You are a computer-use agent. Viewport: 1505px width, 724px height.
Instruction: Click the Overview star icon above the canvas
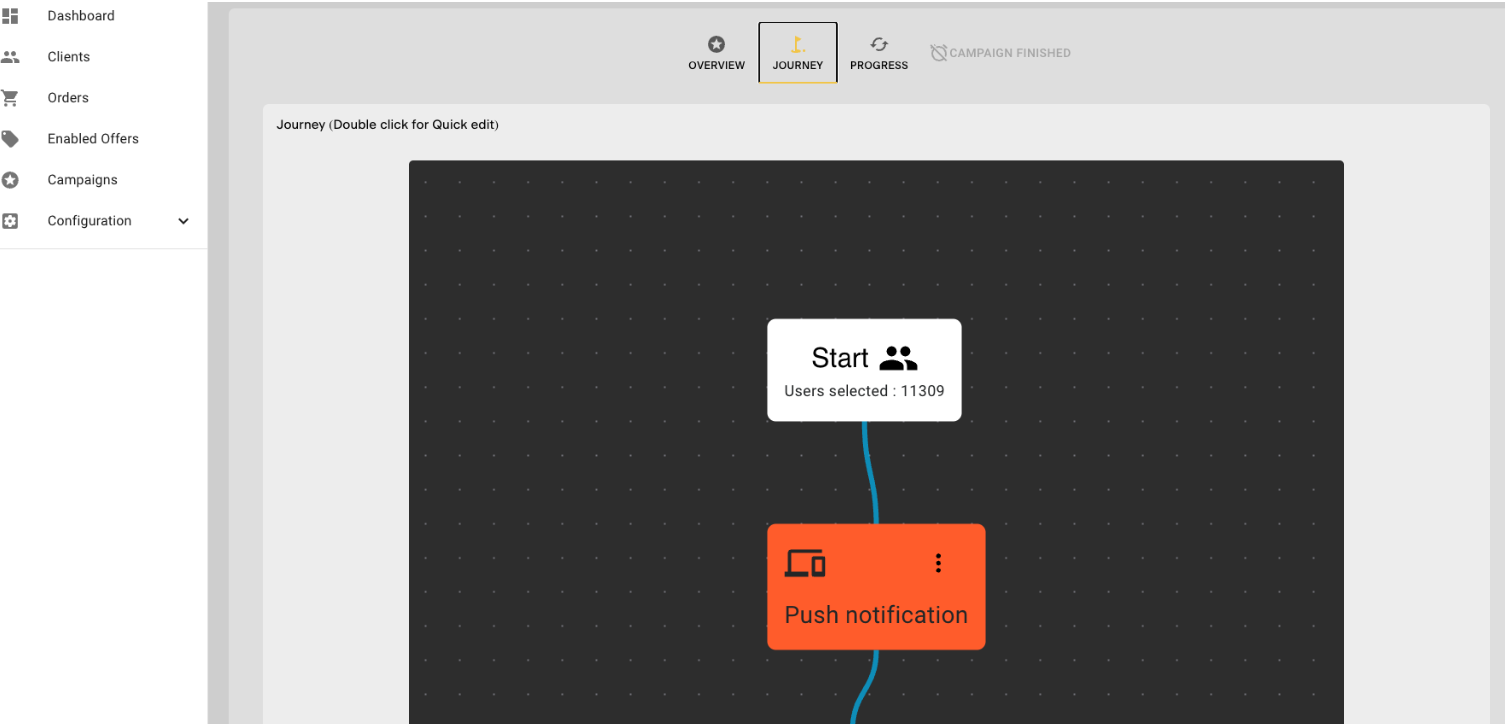coord(716,44)
